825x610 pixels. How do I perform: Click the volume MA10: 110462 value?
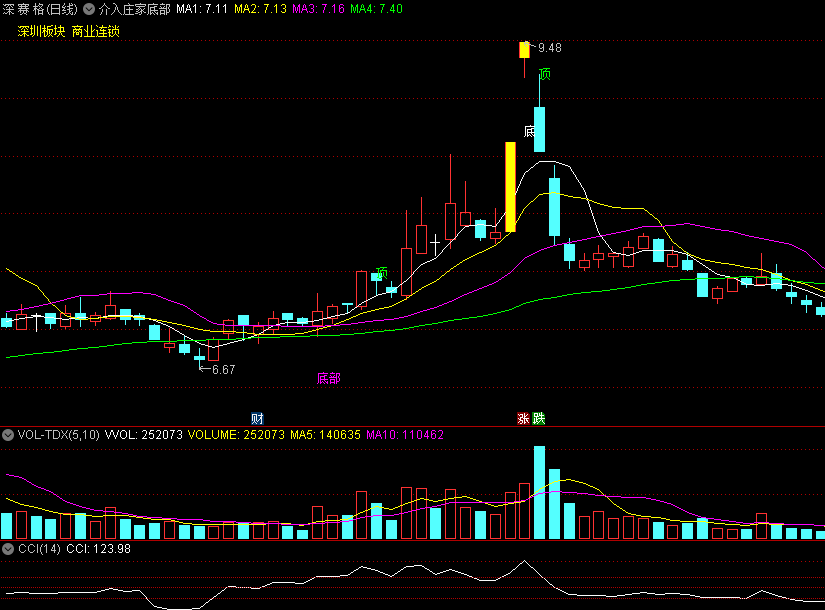(405, 435)
